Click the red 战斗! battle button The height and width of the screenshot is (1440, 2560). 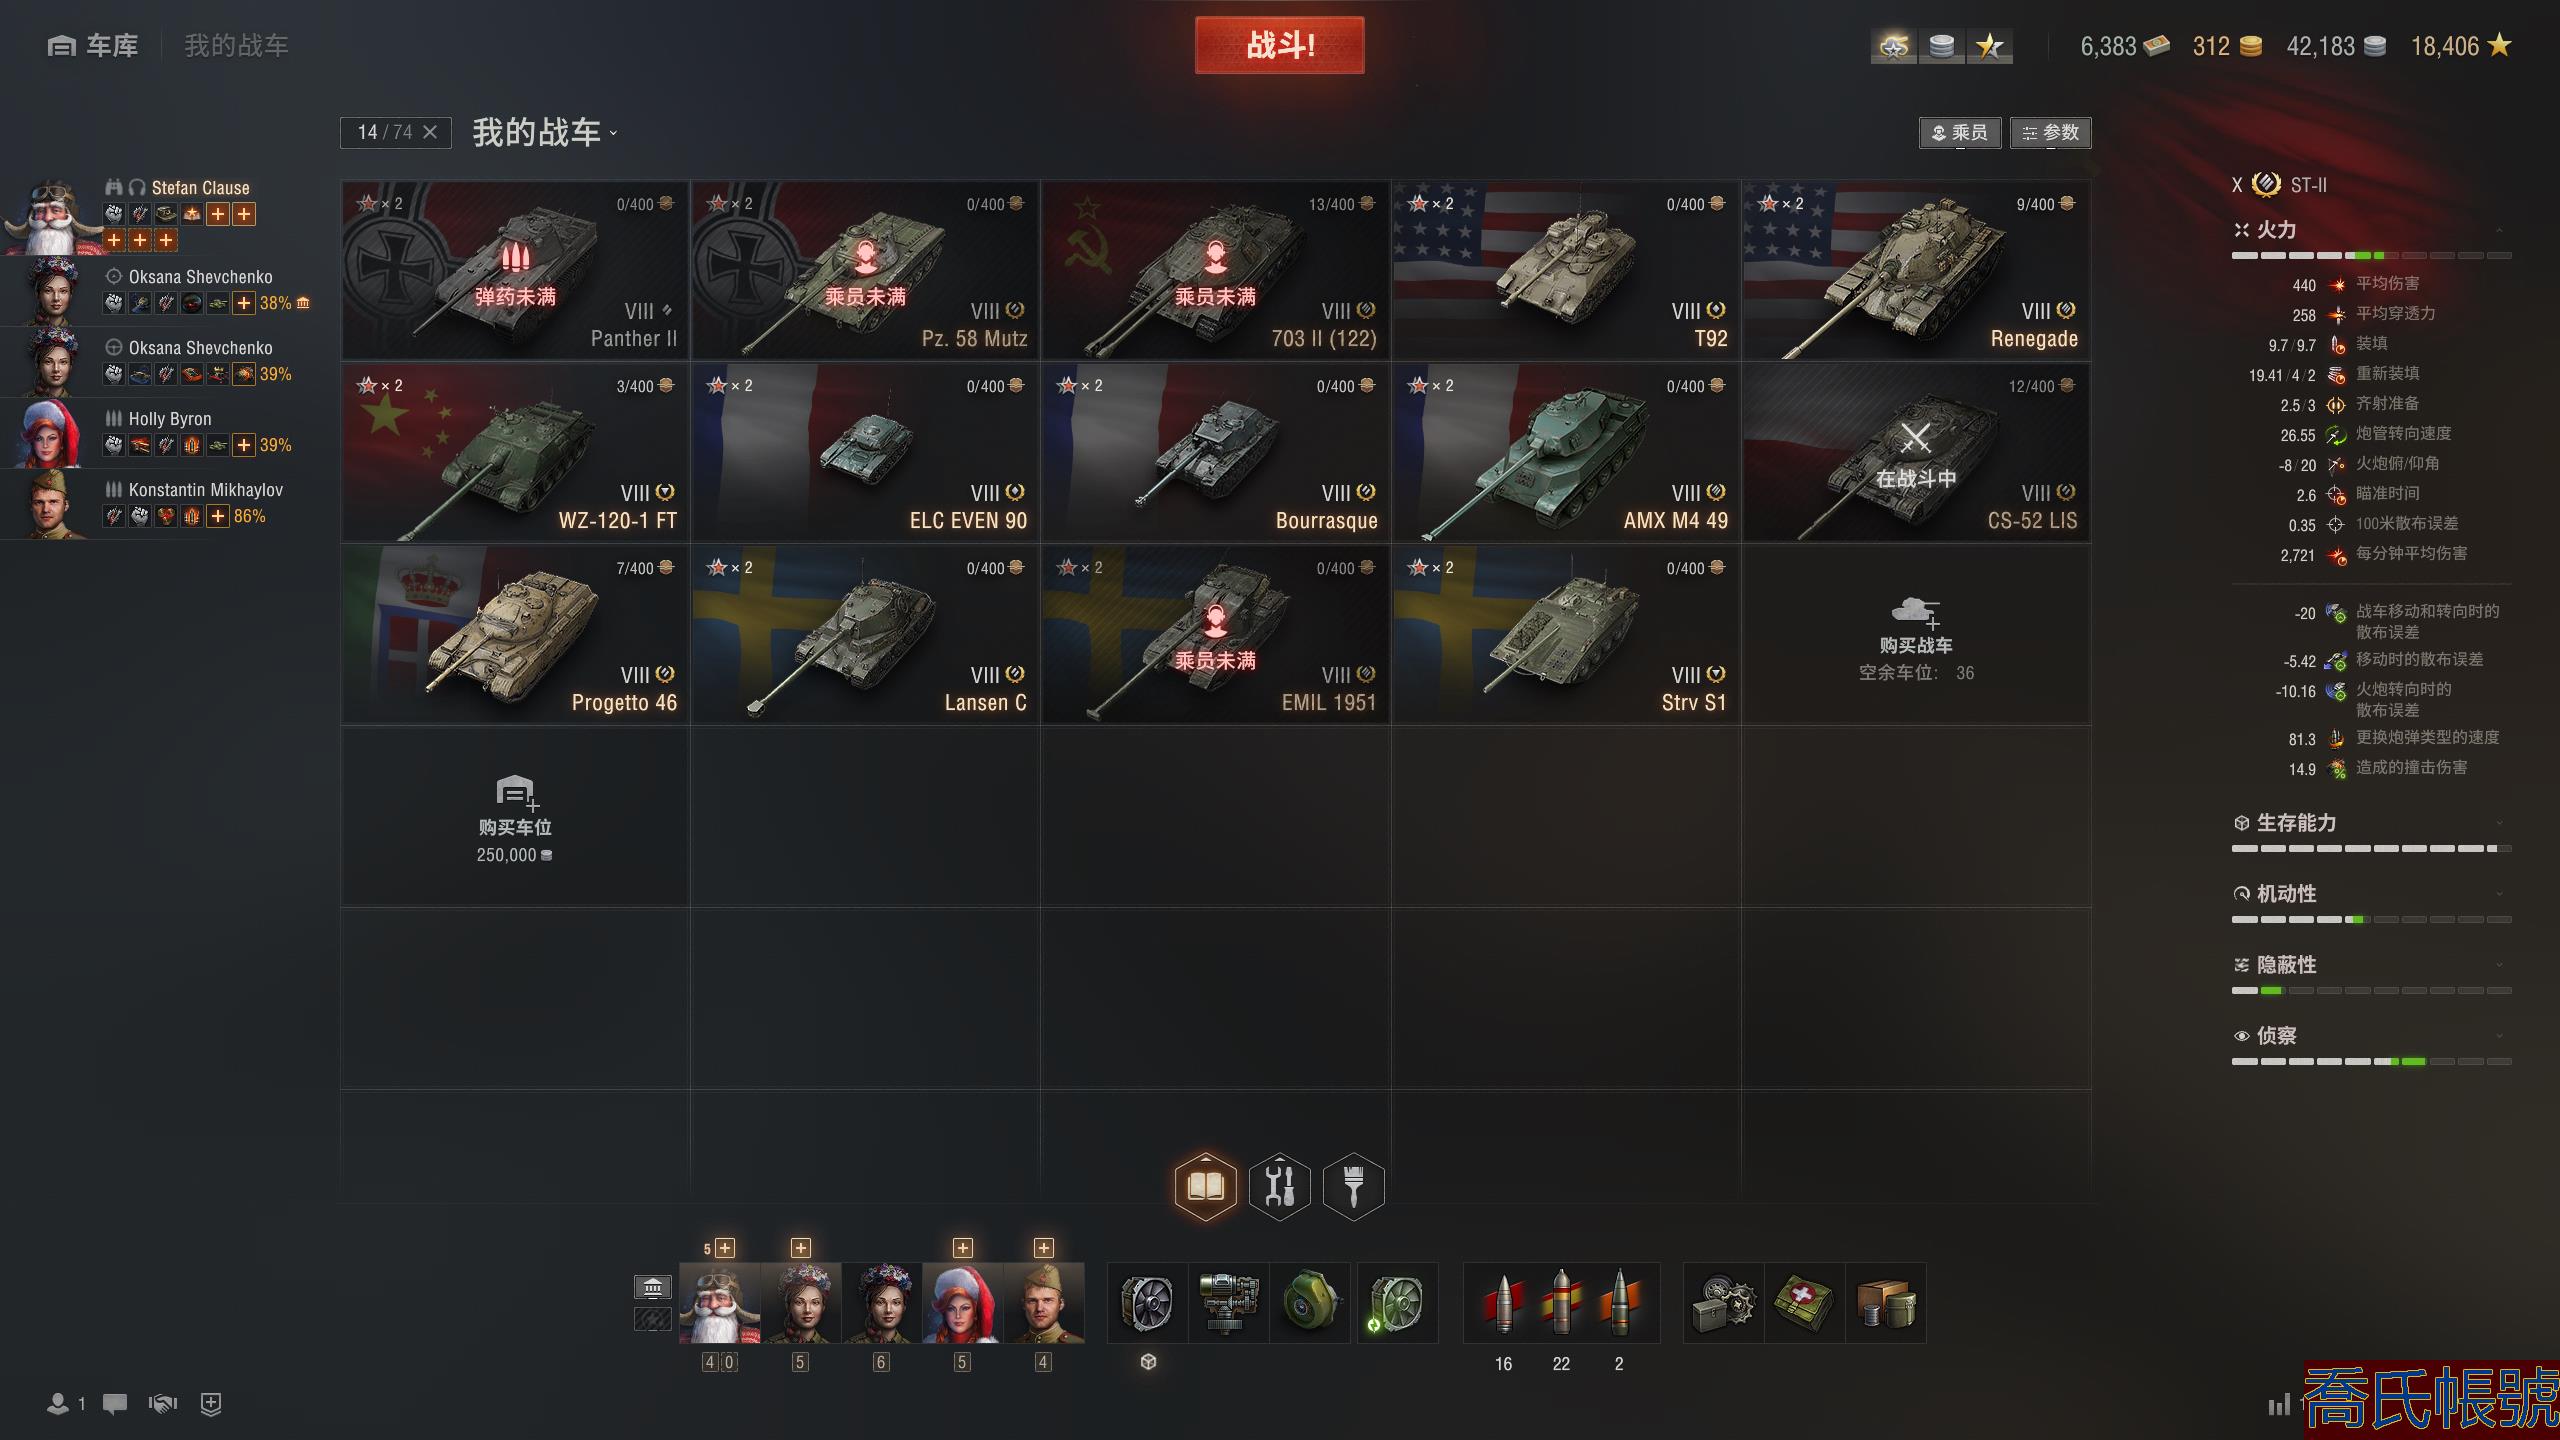1279,45
